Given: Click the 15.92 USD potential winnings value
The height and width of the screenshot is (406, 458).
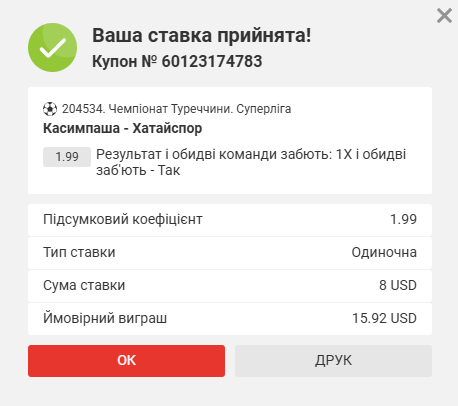Looking at the screenshot, I should [x=384, y=318].
